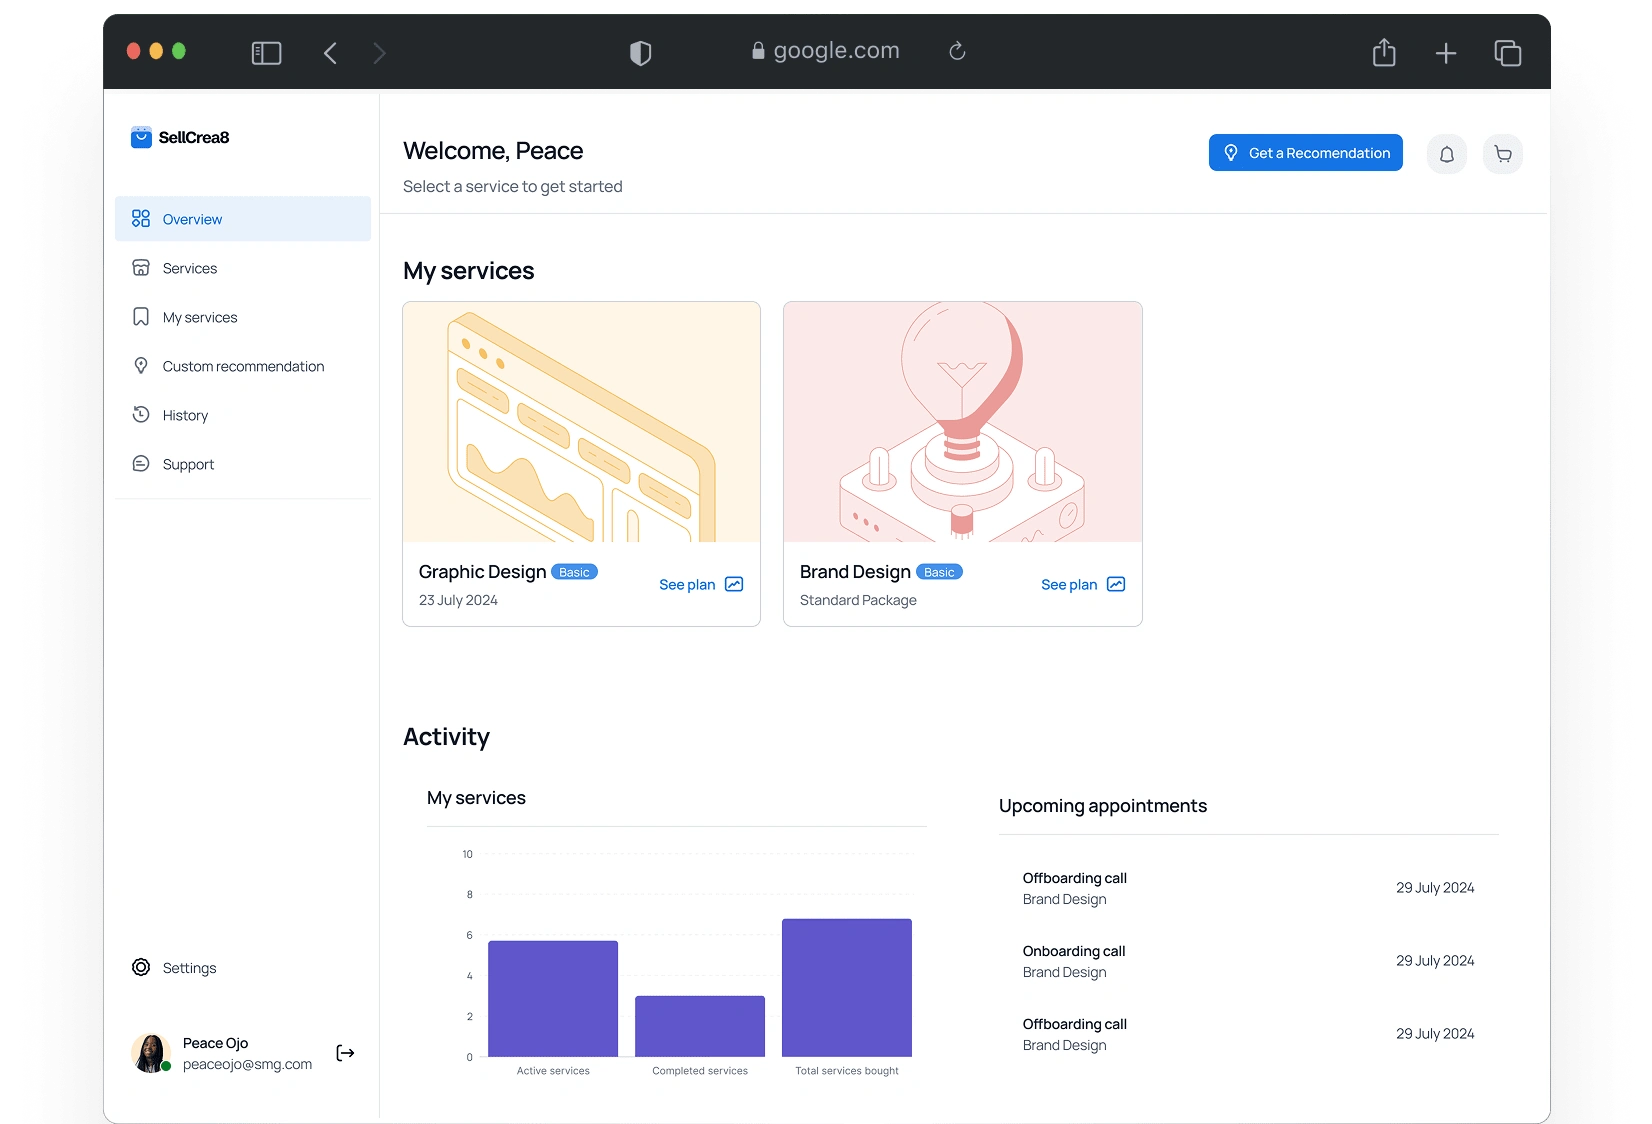Open Custom recommendation in sidebar
Viewport: 1652px width, 1124px height.
click(243, 366)
